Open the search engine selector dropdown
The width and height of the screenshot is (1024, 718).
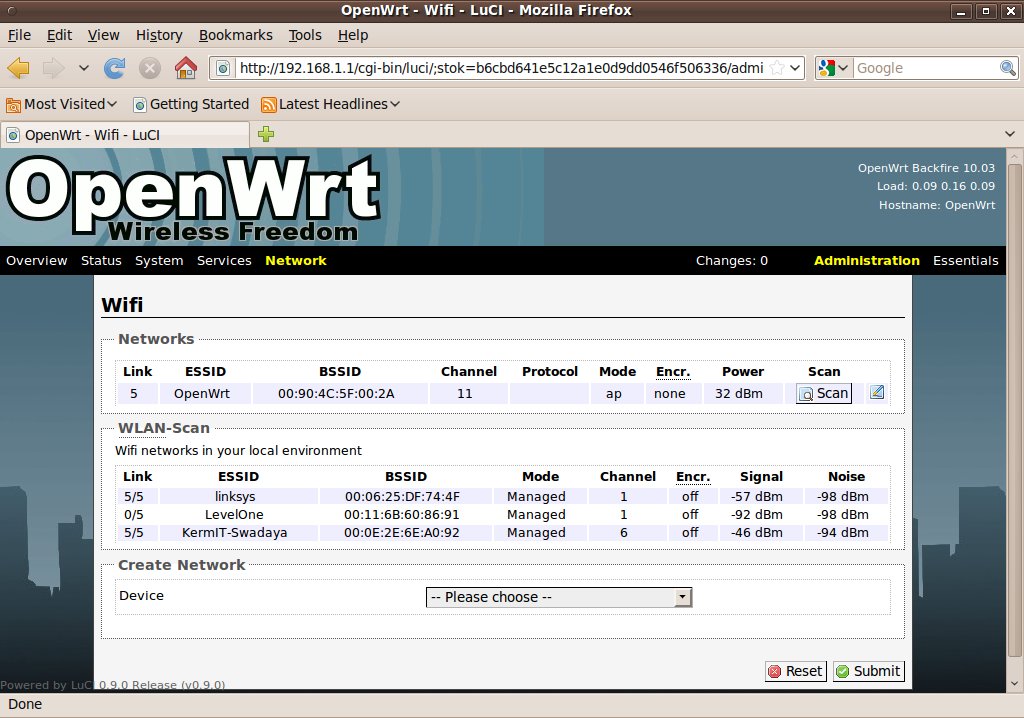832,68
